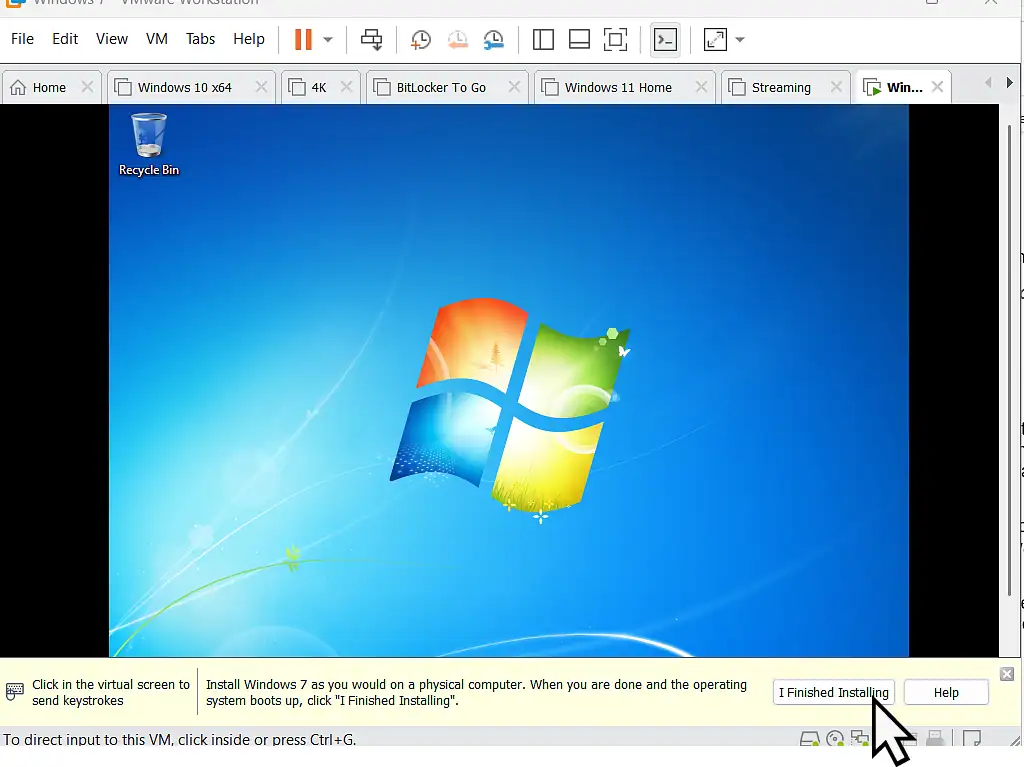Screen dimensions: 1024x767
Task: Open the full screen stretch dropdown
Action: tap(740, 39)
